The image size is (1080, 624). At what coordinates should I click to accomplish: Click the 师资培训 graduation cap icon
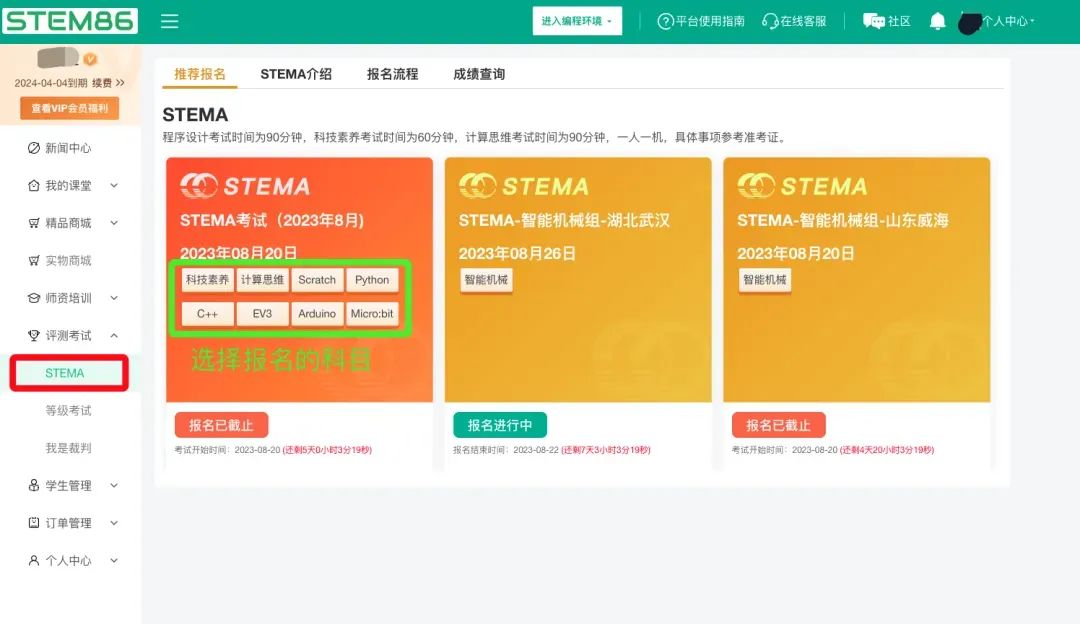pyautogui.click(x=33, y=298)
